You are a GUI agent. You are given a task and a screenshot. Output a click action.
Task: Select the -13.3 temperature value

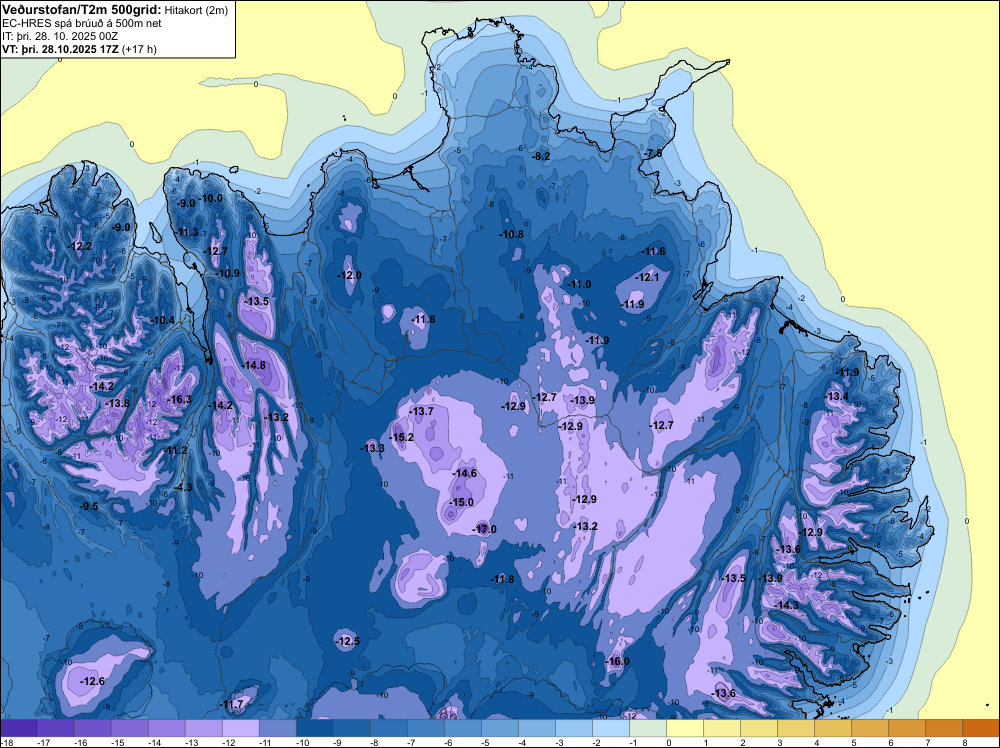point(373,448)
